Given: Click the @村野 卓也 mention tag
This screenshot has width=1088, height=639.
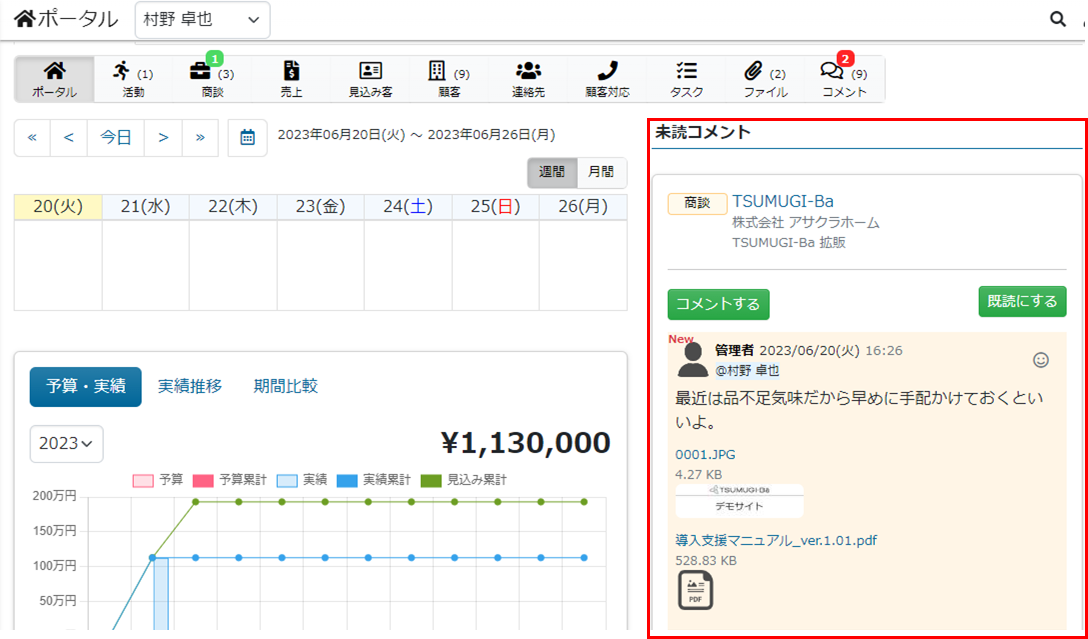Looking at the screenshot, I should click(747, 370).
